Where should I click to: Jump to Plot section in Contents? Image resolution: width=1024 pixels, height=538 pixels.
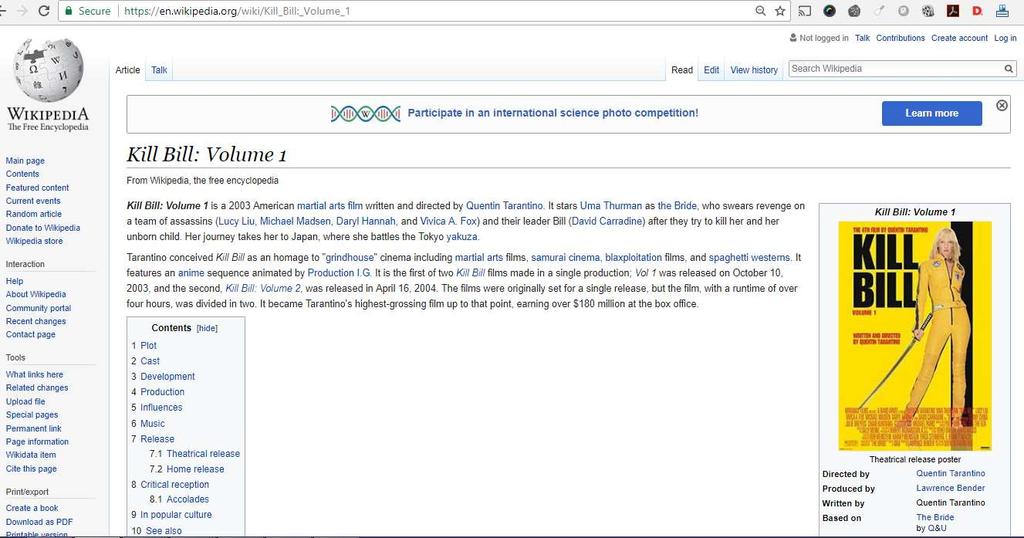(148, 345)
